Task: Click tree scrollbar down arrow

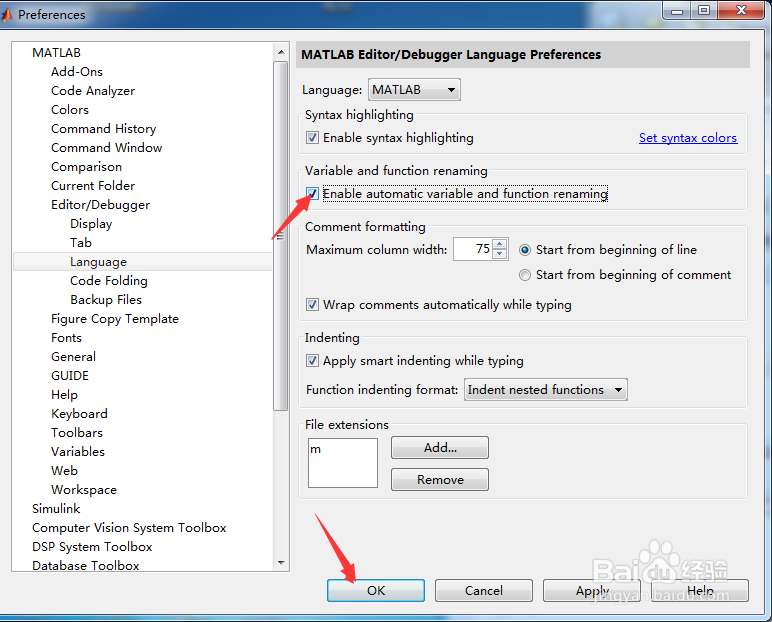Action: tap(281, 562)
